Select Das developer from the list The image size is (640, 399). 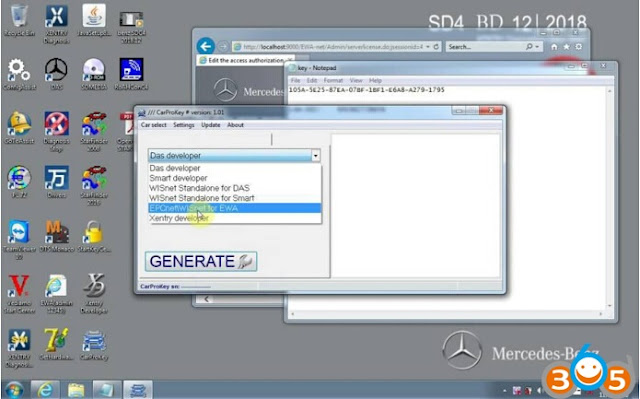(235, 168)
